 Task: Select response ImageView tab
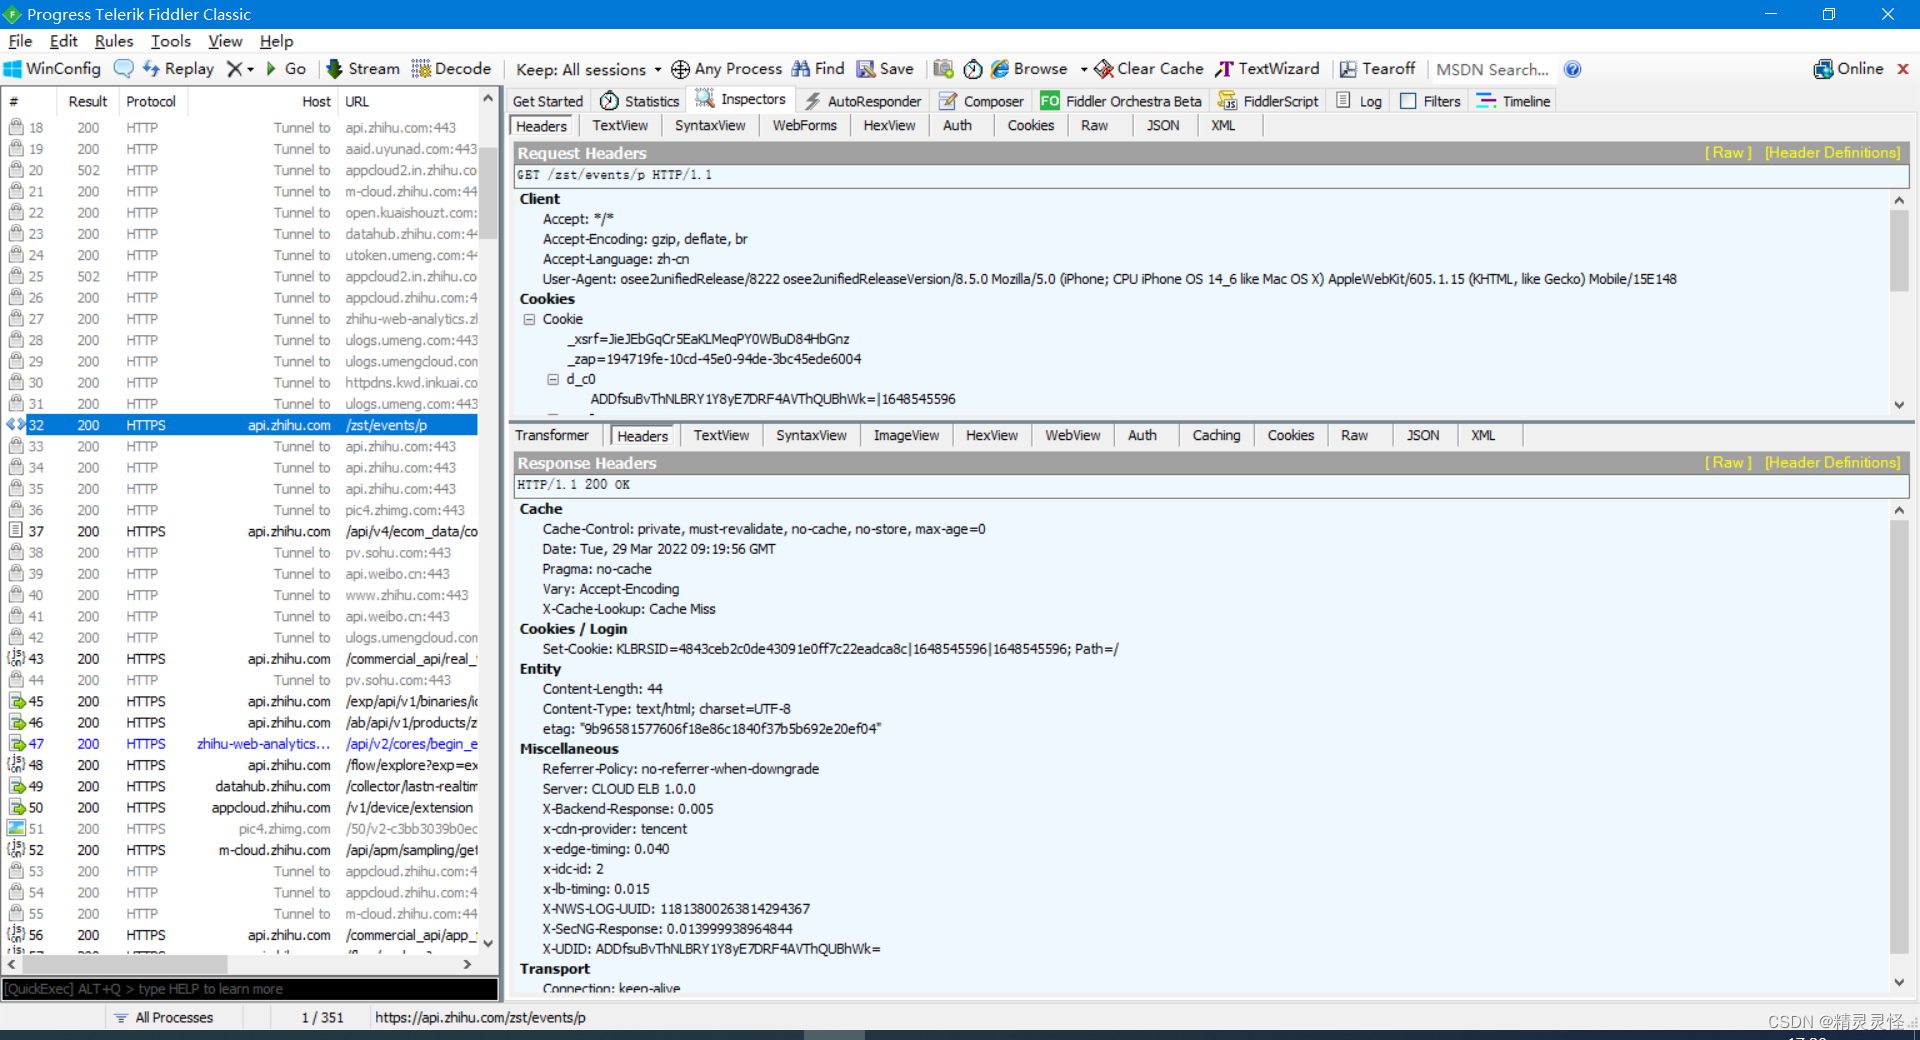[x=906, y=436]
